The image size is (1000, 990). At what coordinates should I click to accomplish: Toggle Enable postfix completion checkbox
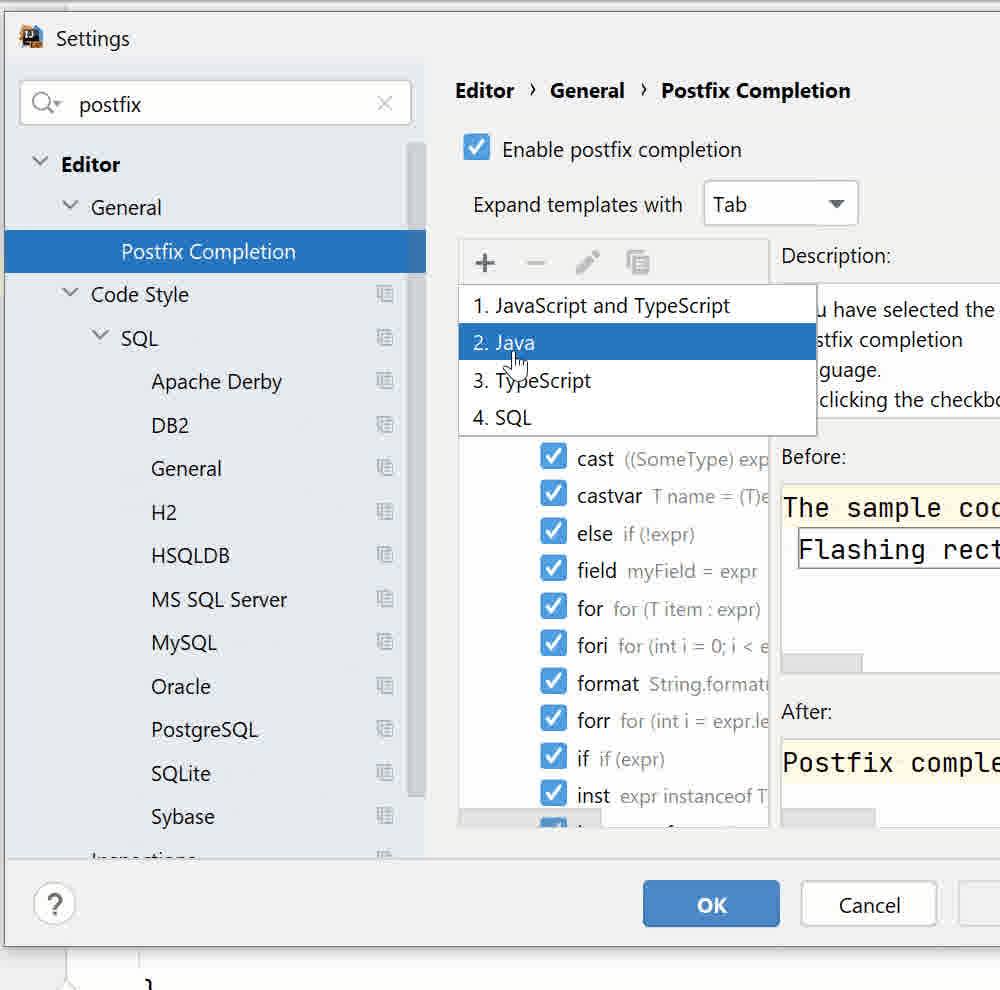(476, 147)
